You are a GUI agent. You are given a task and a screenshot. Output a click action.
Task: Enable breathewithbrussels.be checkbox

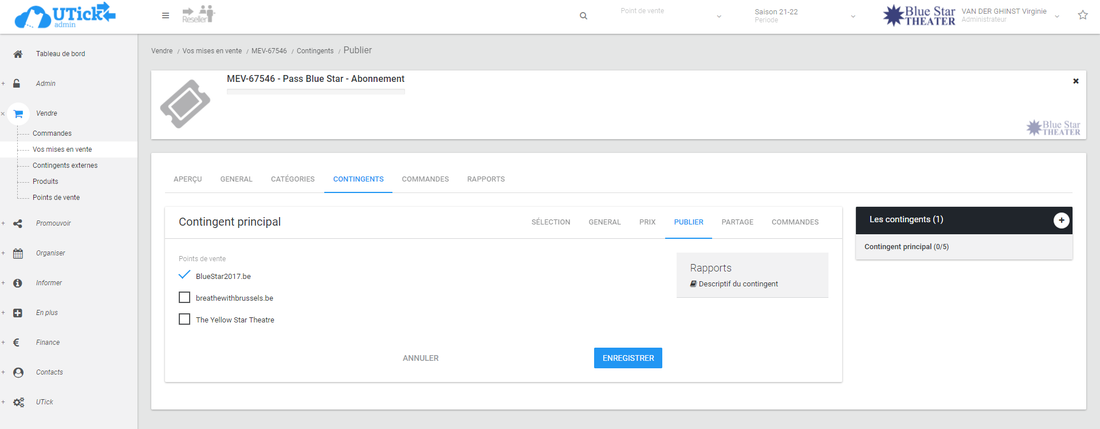184,298
